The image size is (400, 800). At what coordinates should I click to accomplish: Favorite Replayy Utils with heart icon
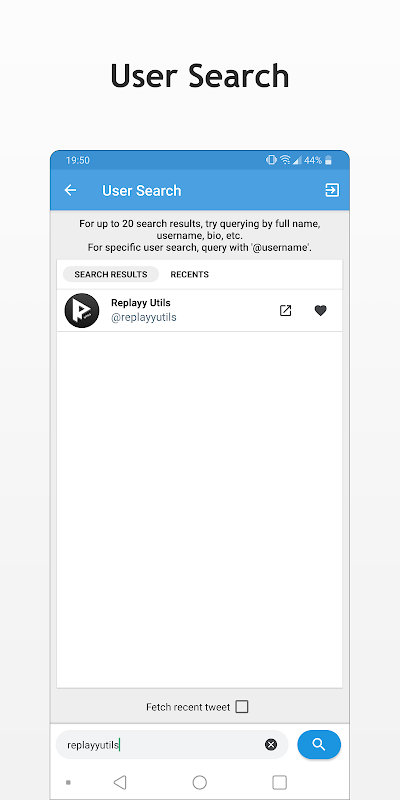pos(320,310)
